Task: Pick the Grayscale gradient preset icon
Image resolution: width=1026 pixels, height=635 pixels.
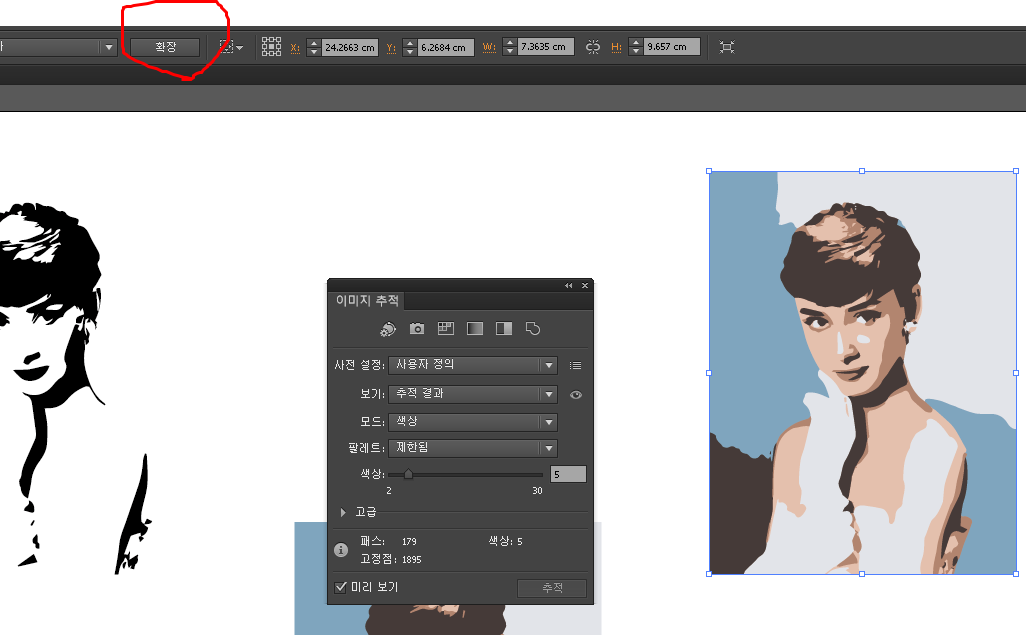Action: click(x=475, y=329)
